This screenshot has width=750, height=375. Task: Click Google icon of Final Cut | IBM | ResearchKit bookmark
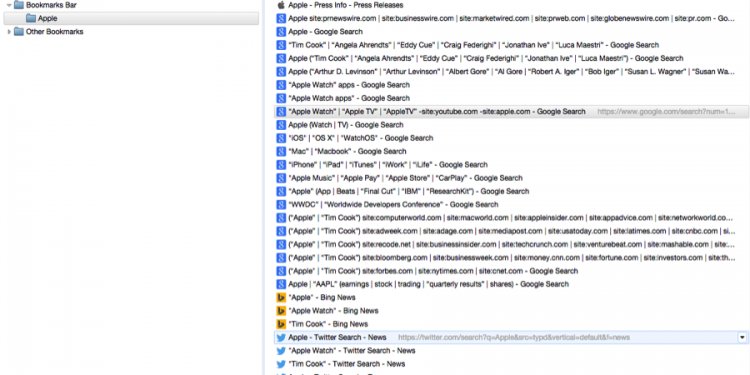coord(281,191)
